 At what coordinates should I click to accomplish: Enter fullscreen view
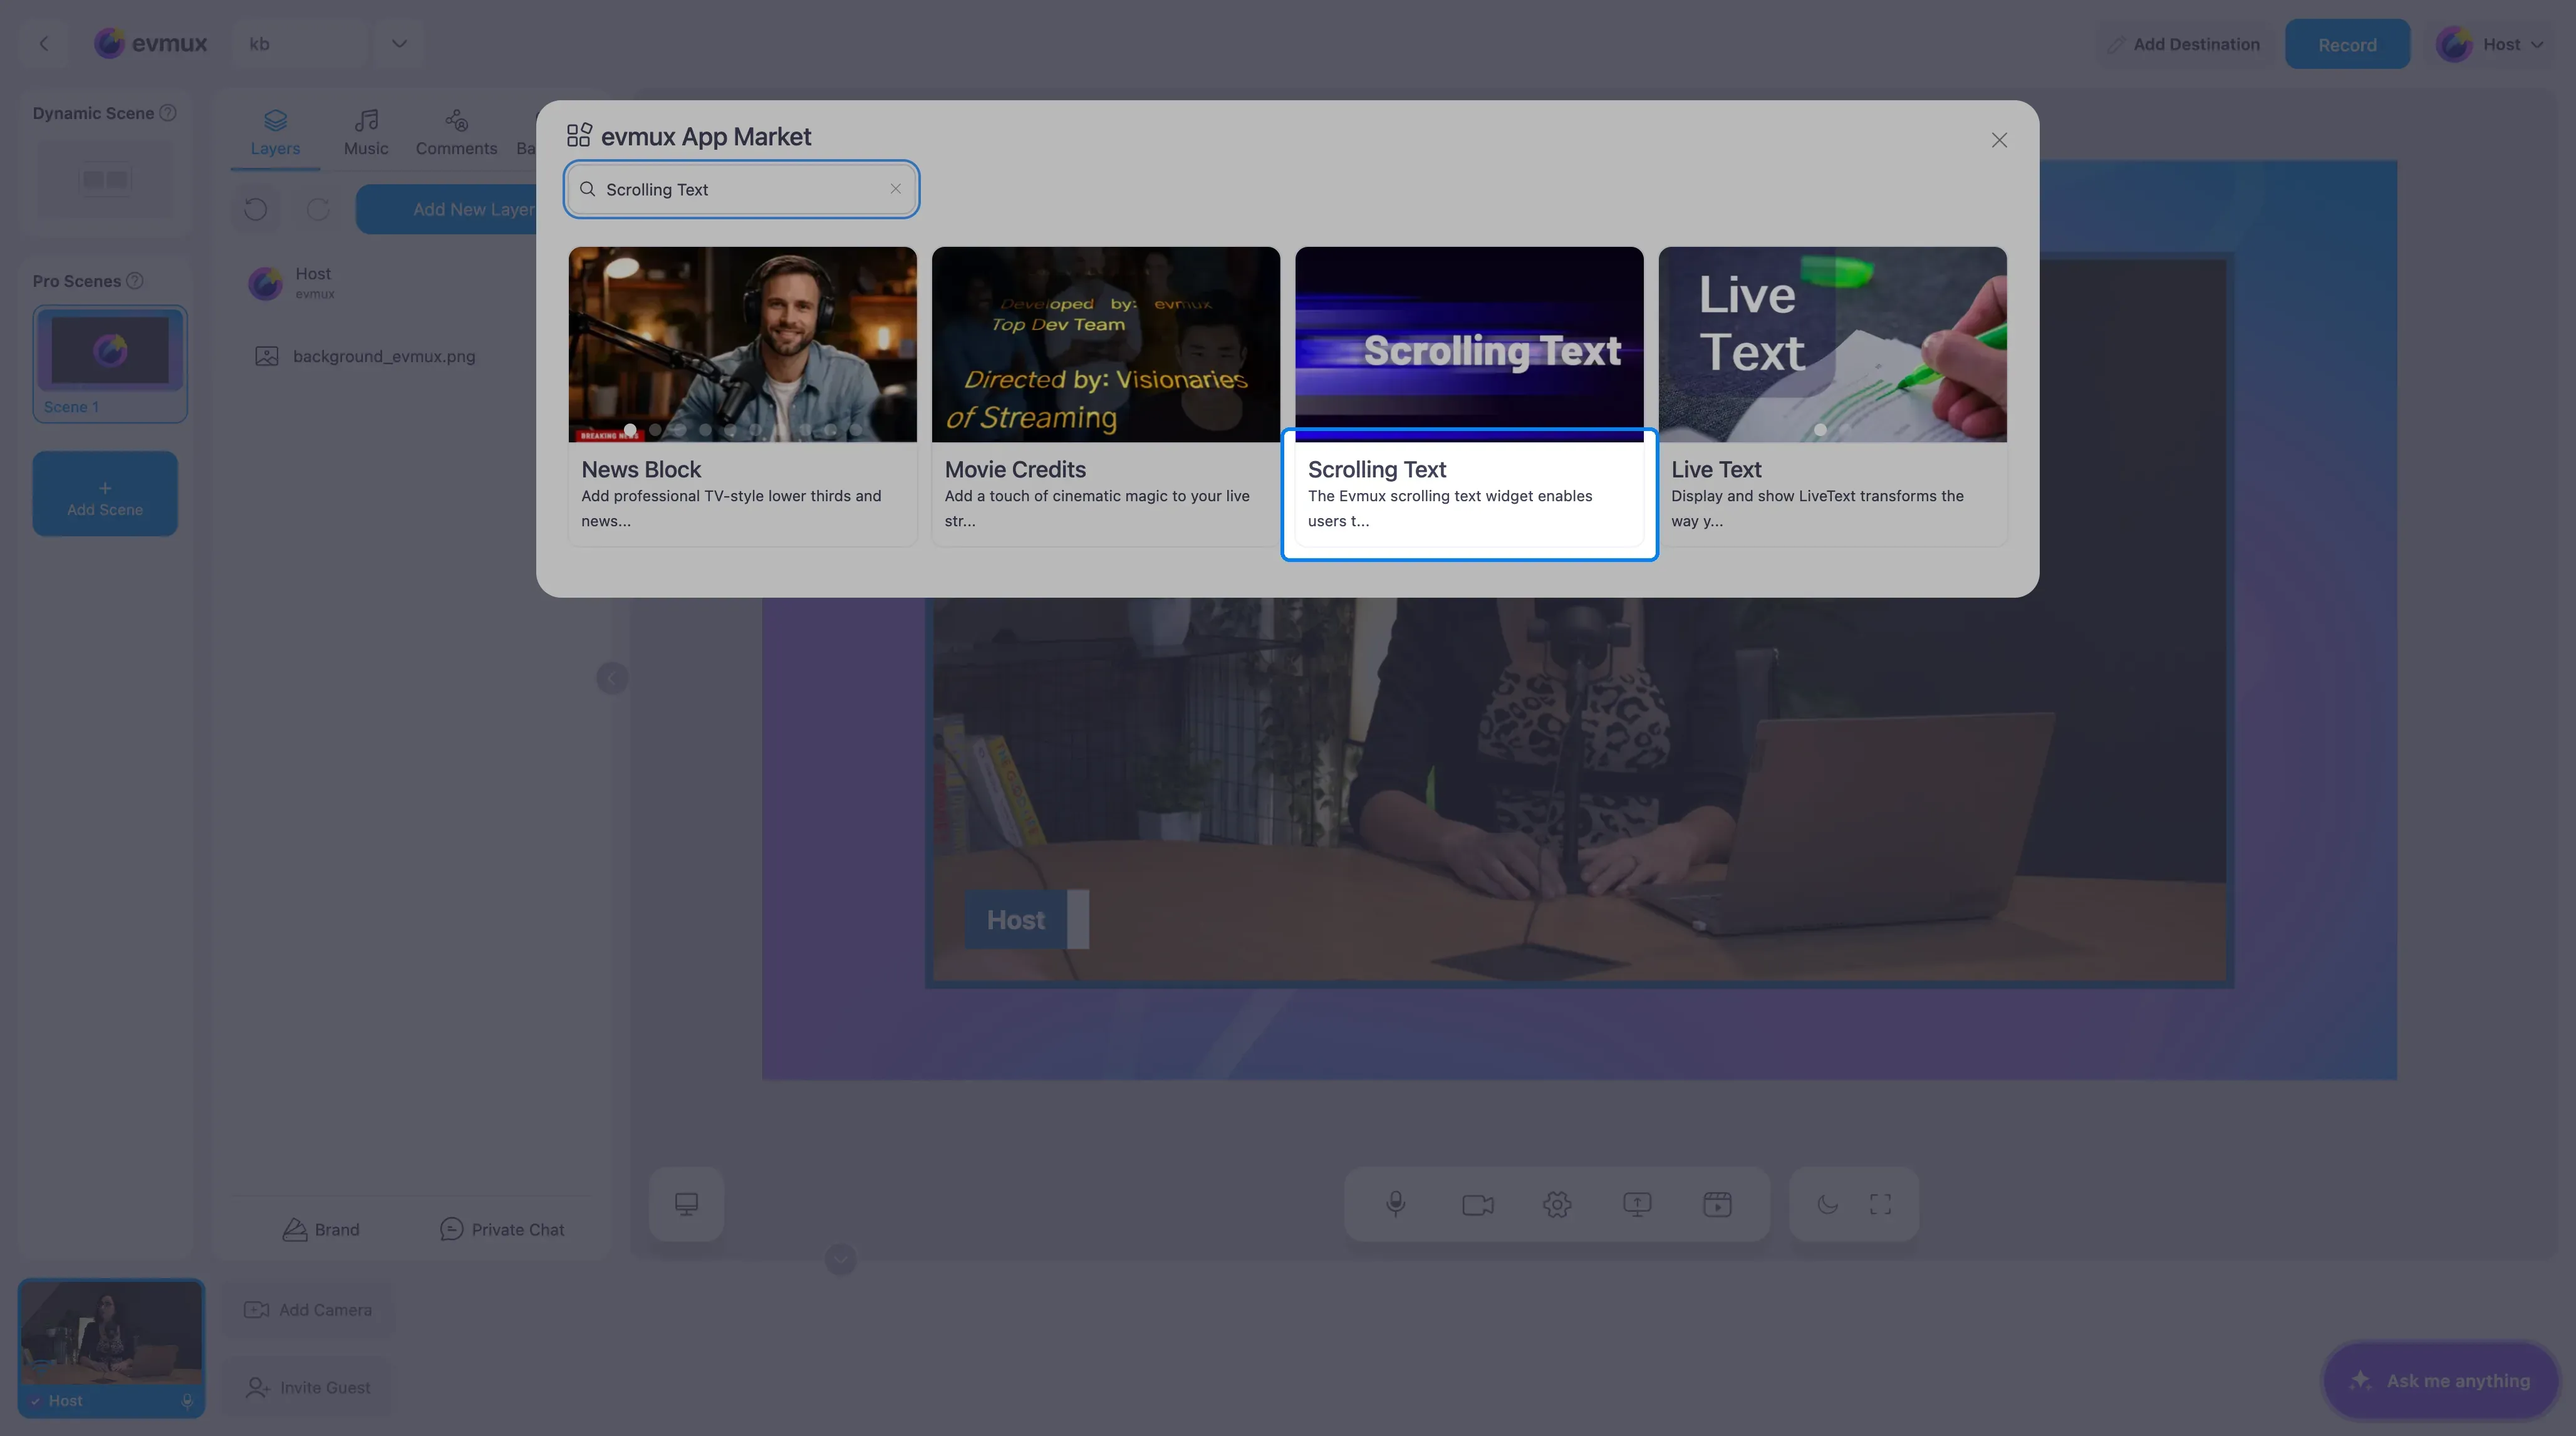click(x=1880, y=1204)
